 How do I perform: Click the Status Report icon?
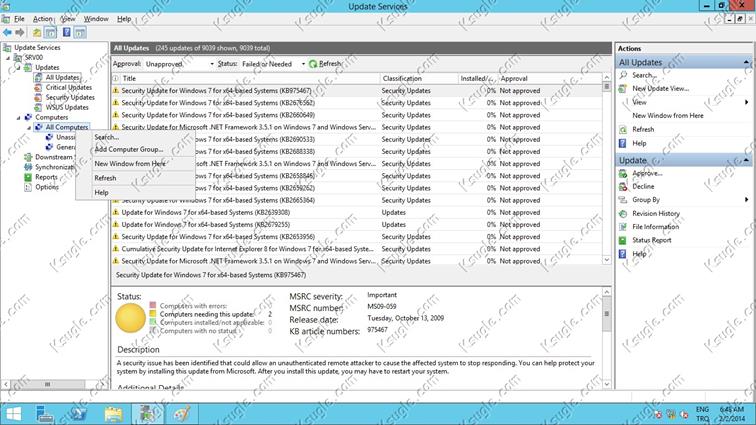(x=623, y=240)
